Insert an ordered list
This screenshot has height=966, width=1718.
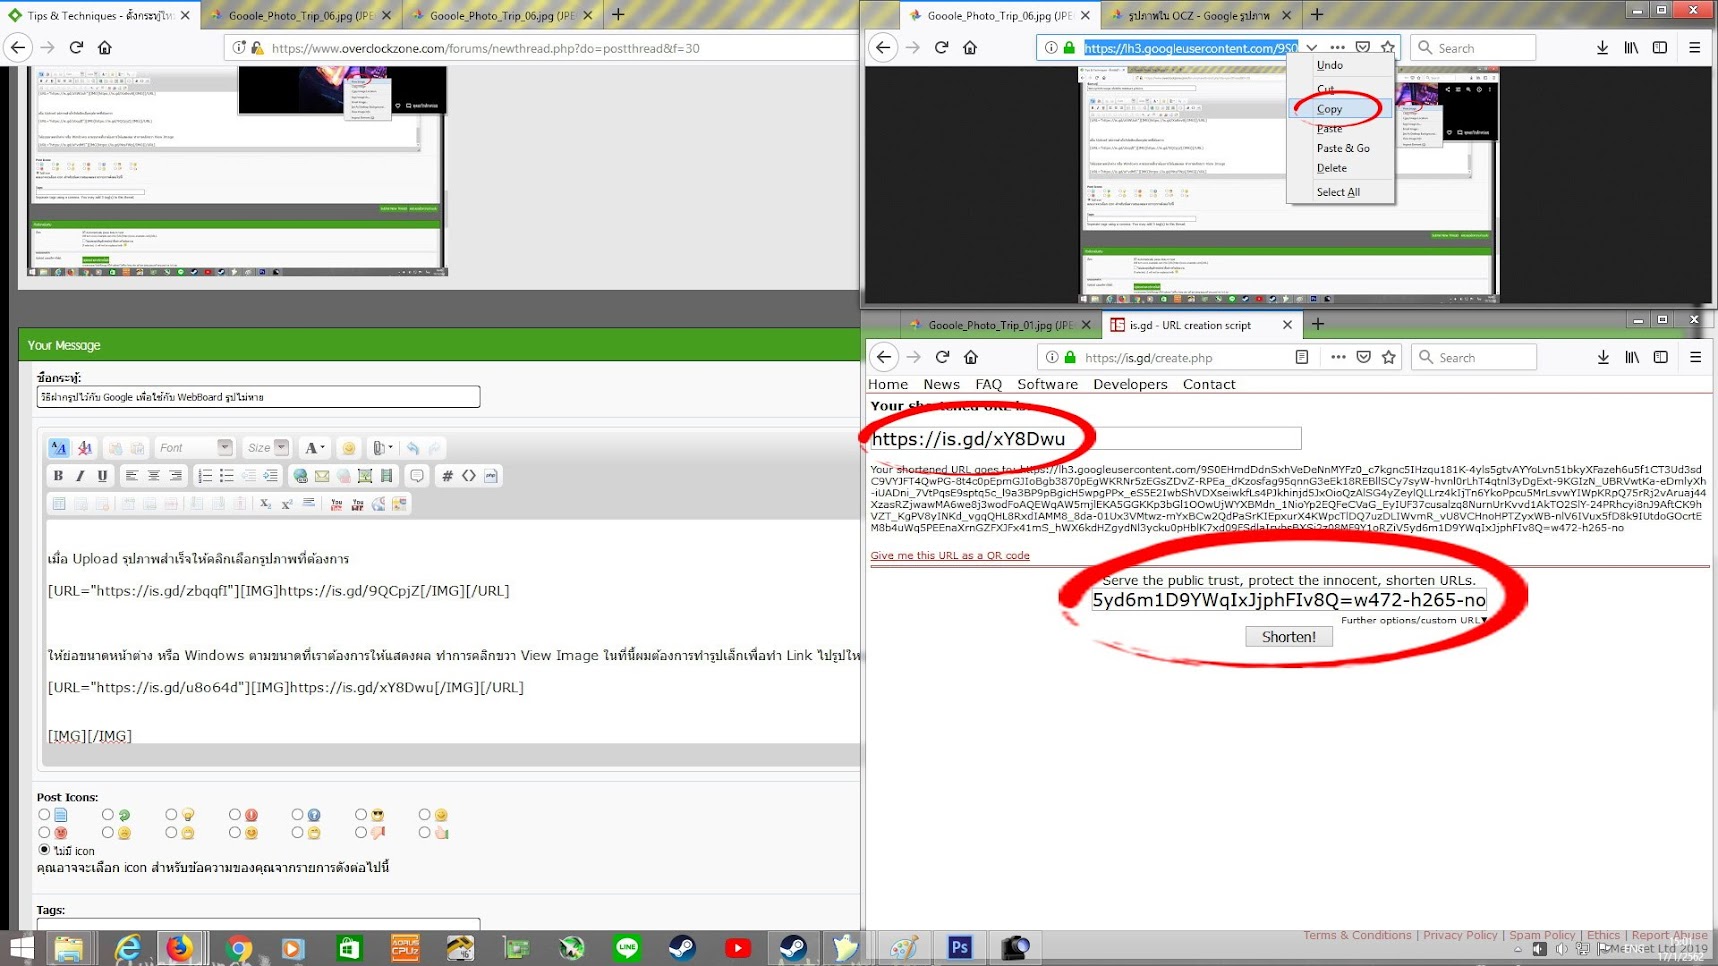pyautogui.click(x=204, y=476)
